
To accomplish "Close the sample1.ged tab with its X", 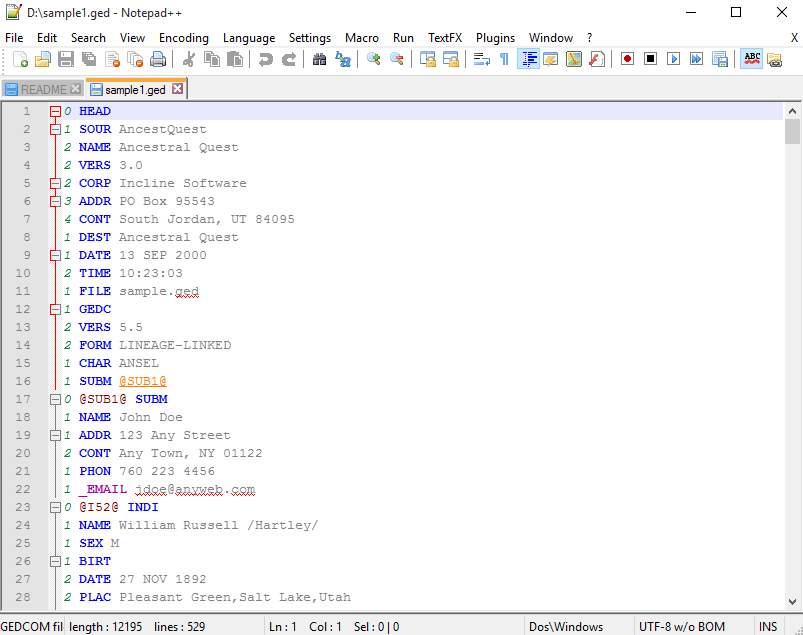I will pyautogui.click(x=177, y=89).
